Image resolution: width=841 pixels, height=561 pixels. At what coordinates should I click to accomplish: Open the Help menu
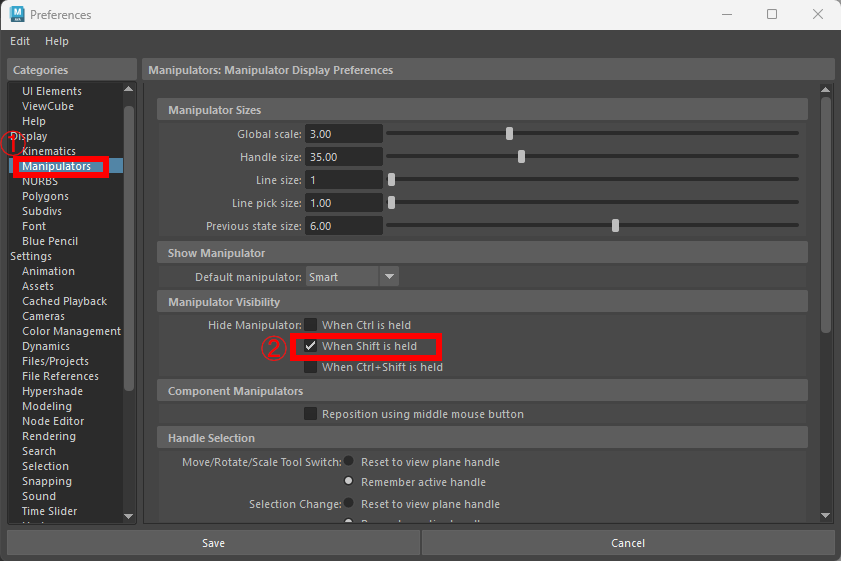coord(57,41)
